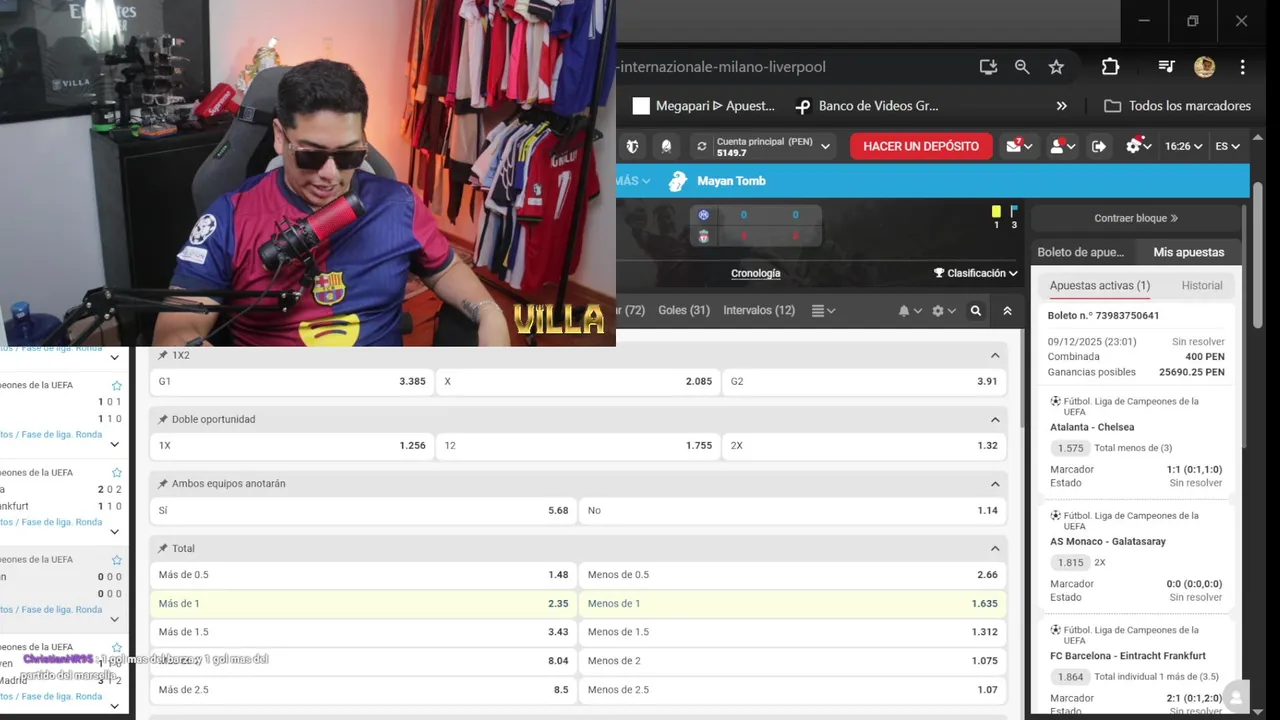Select draw X odds 2.085

(x=578, y=382)
